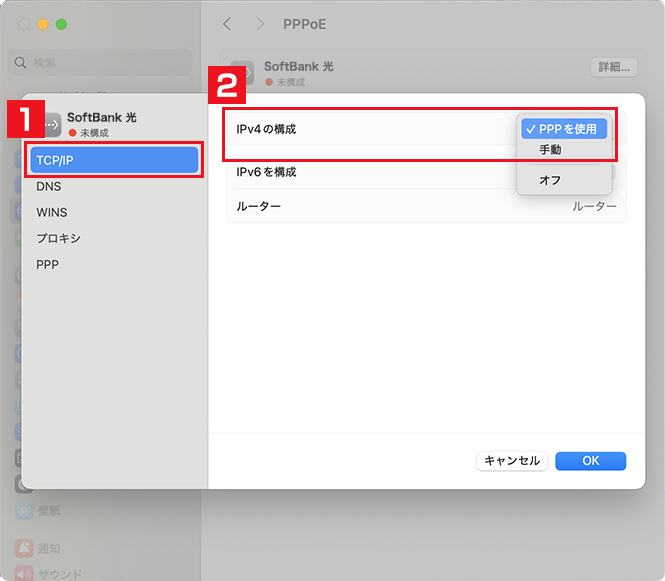Click the magnifier icon in the search field

(x=21, y=63)
